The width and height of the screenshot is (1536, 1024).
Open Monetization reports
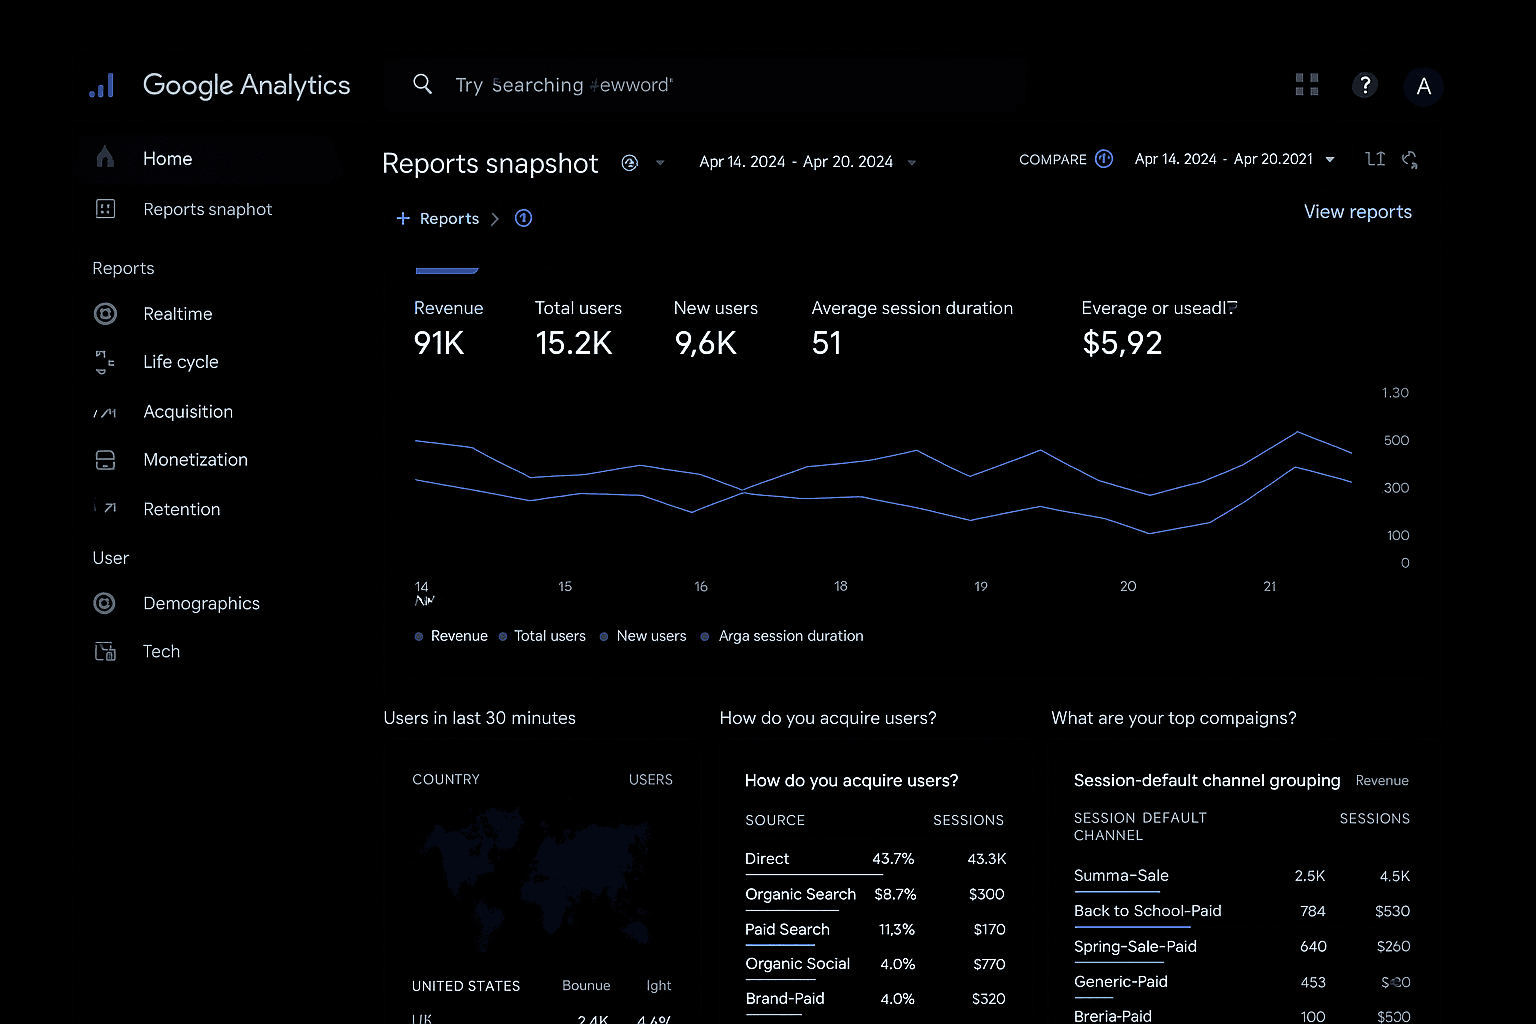coord(195,460)
